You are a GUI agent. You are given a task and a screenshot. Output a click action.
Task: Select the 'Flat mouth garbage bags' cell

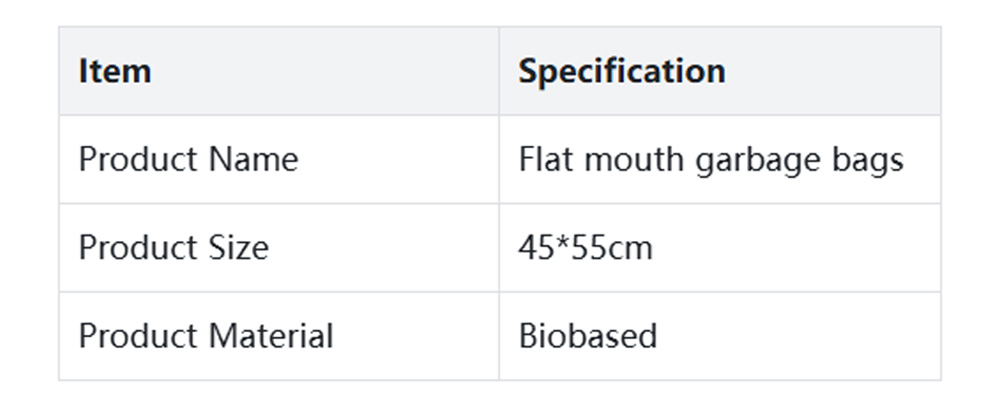point(711,160)
